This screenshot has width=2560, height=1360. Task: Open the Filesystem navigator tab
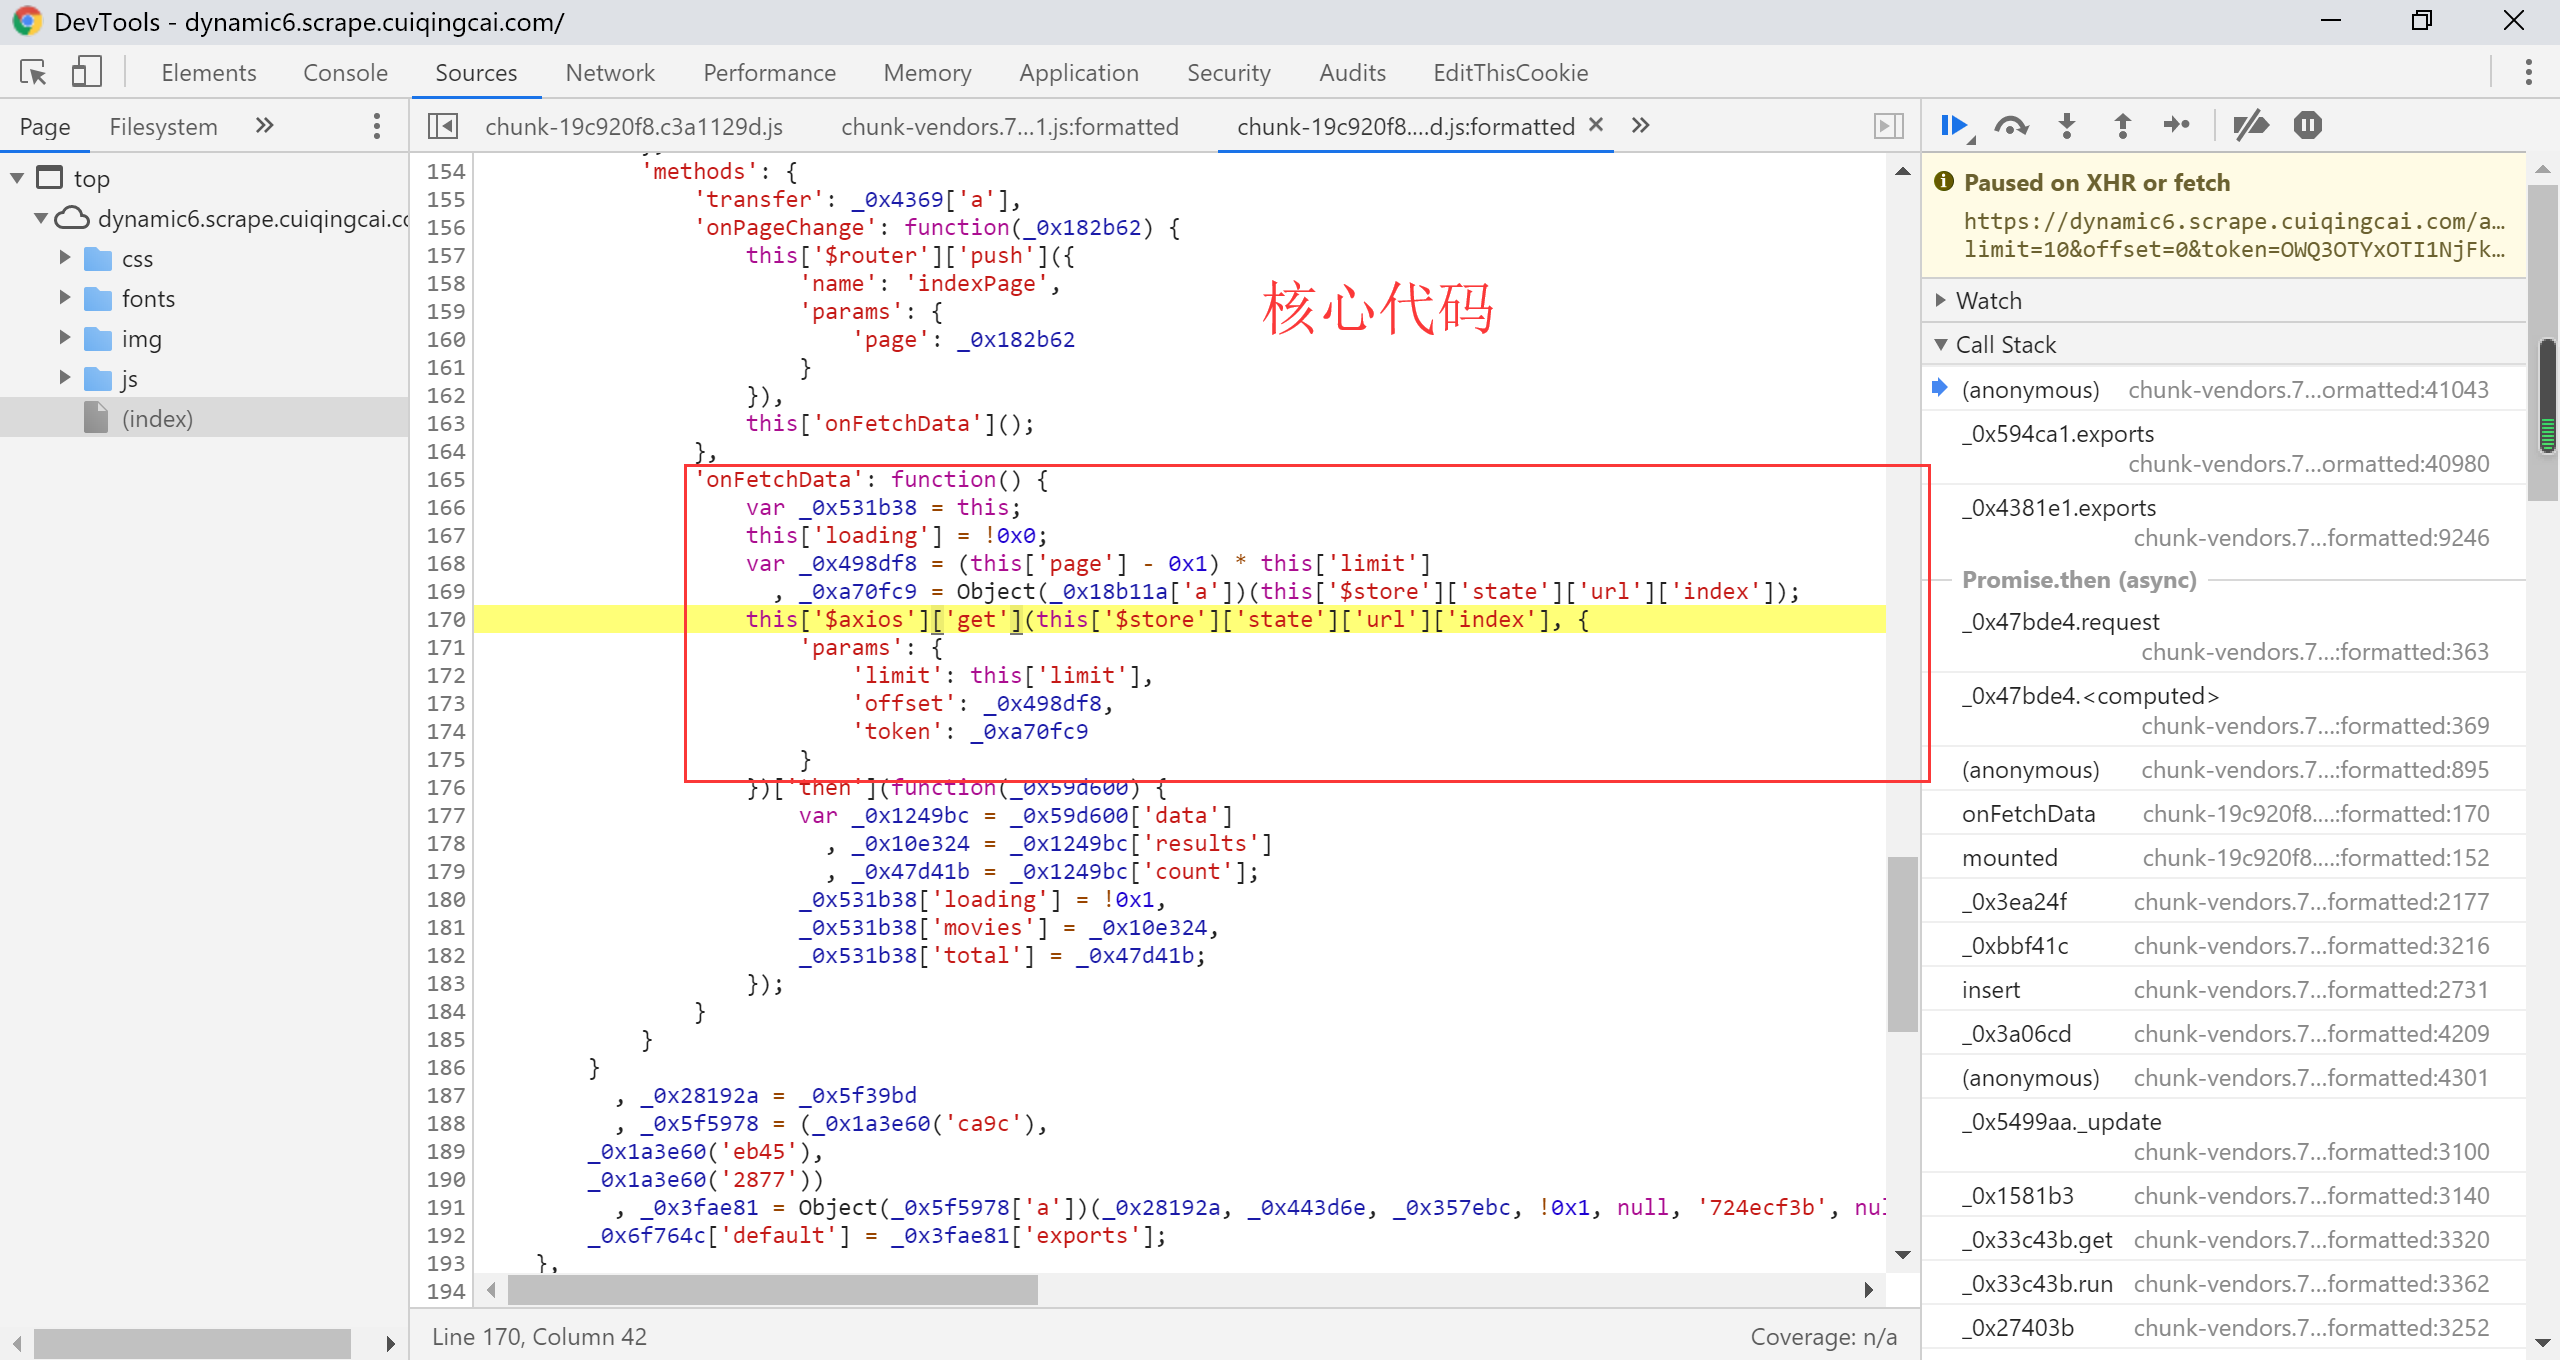(163, 126)
